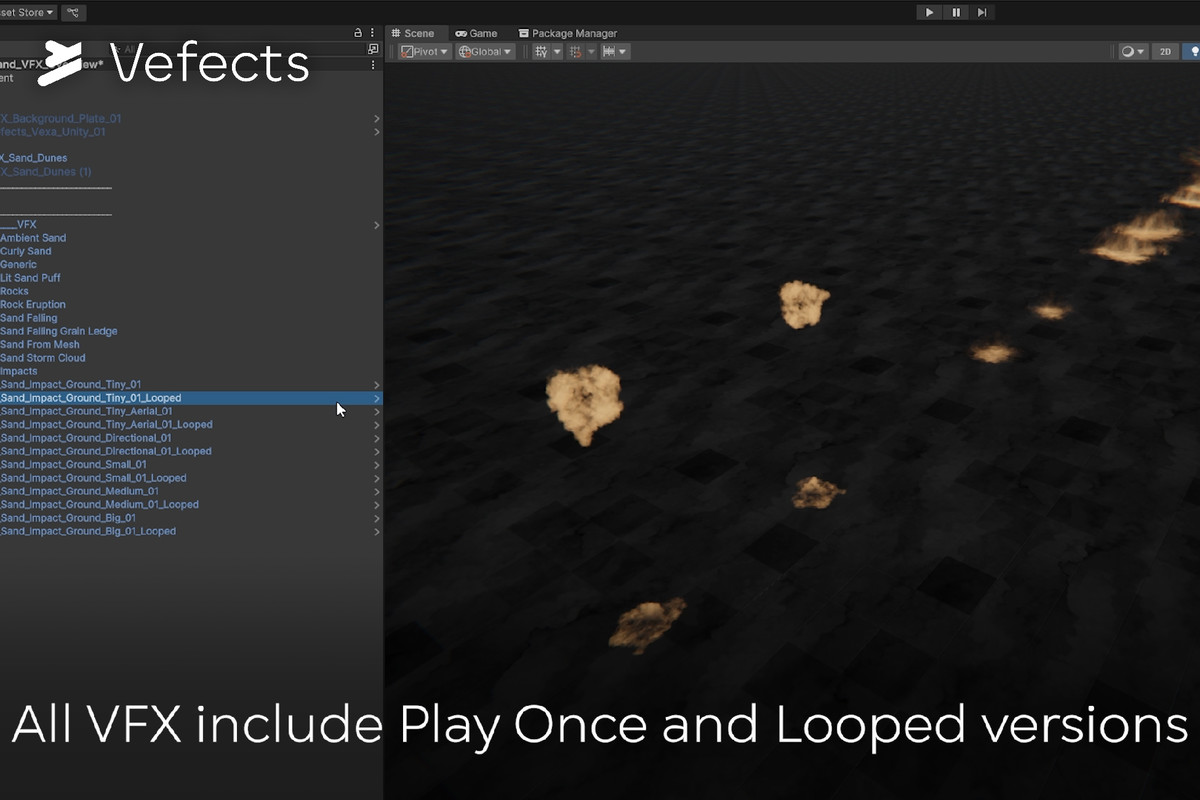Click the Play button in the top toolbar
The image size is (1200, 800).
[930, 12]
